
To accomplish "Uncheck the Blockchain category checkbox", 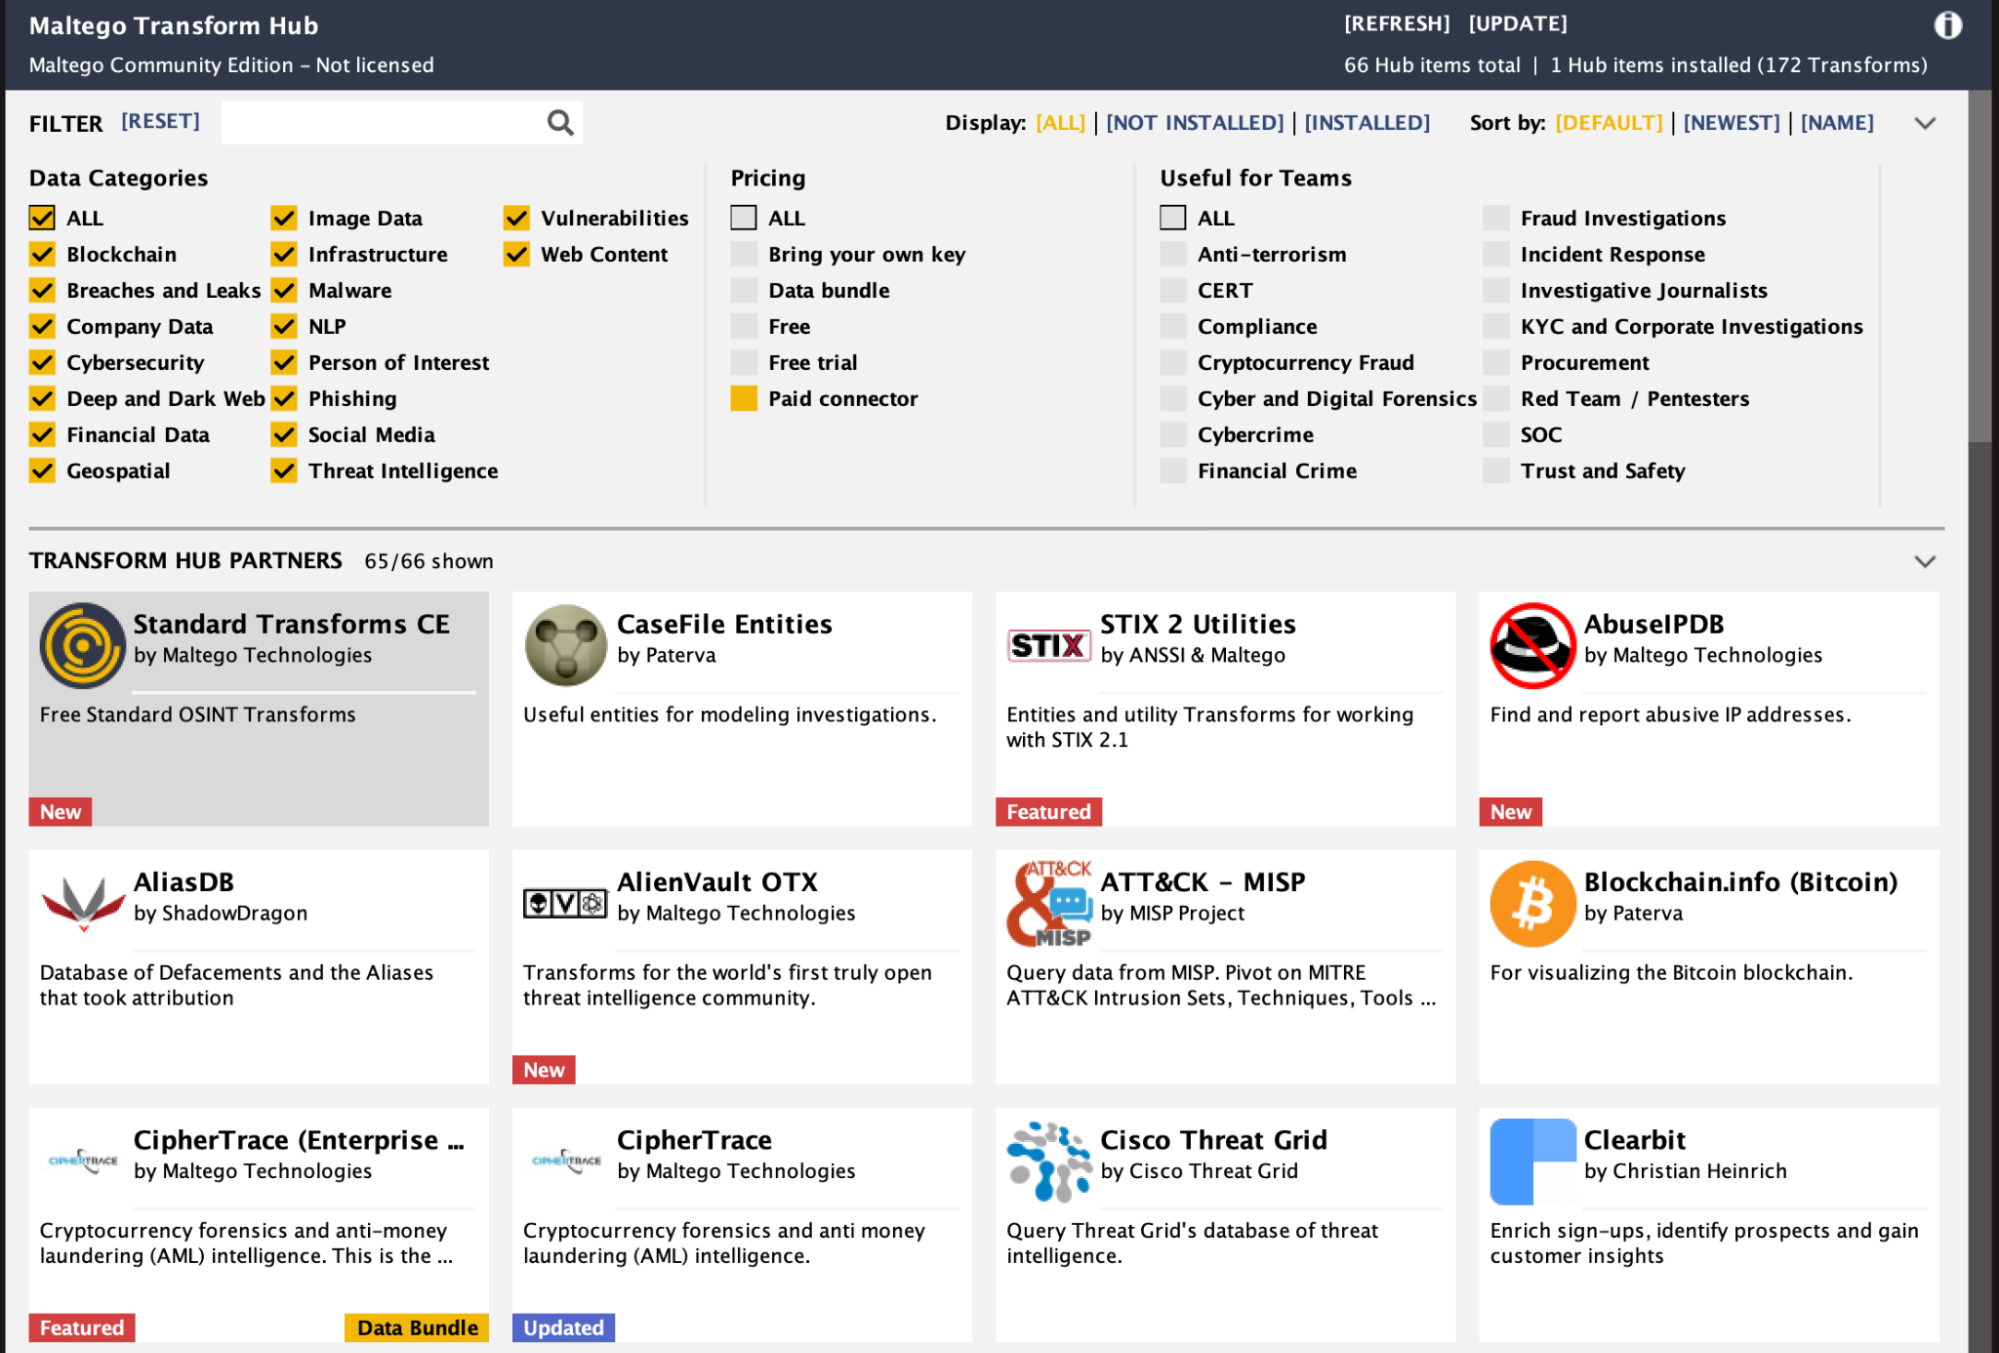I will coord(42,254).
